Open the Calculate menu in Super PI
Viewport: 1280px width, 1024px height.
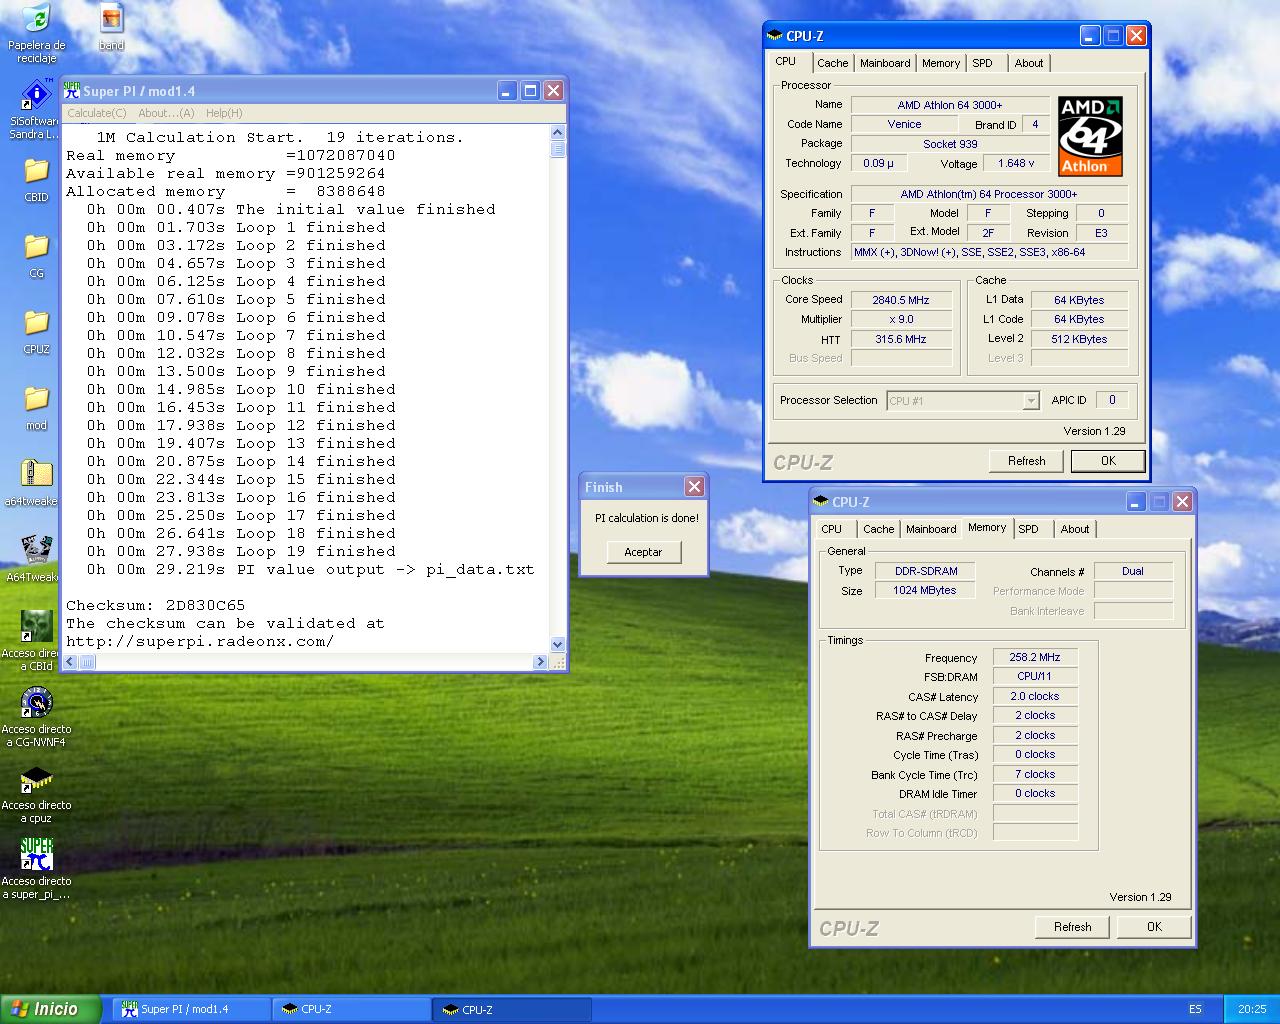point(96,113)
